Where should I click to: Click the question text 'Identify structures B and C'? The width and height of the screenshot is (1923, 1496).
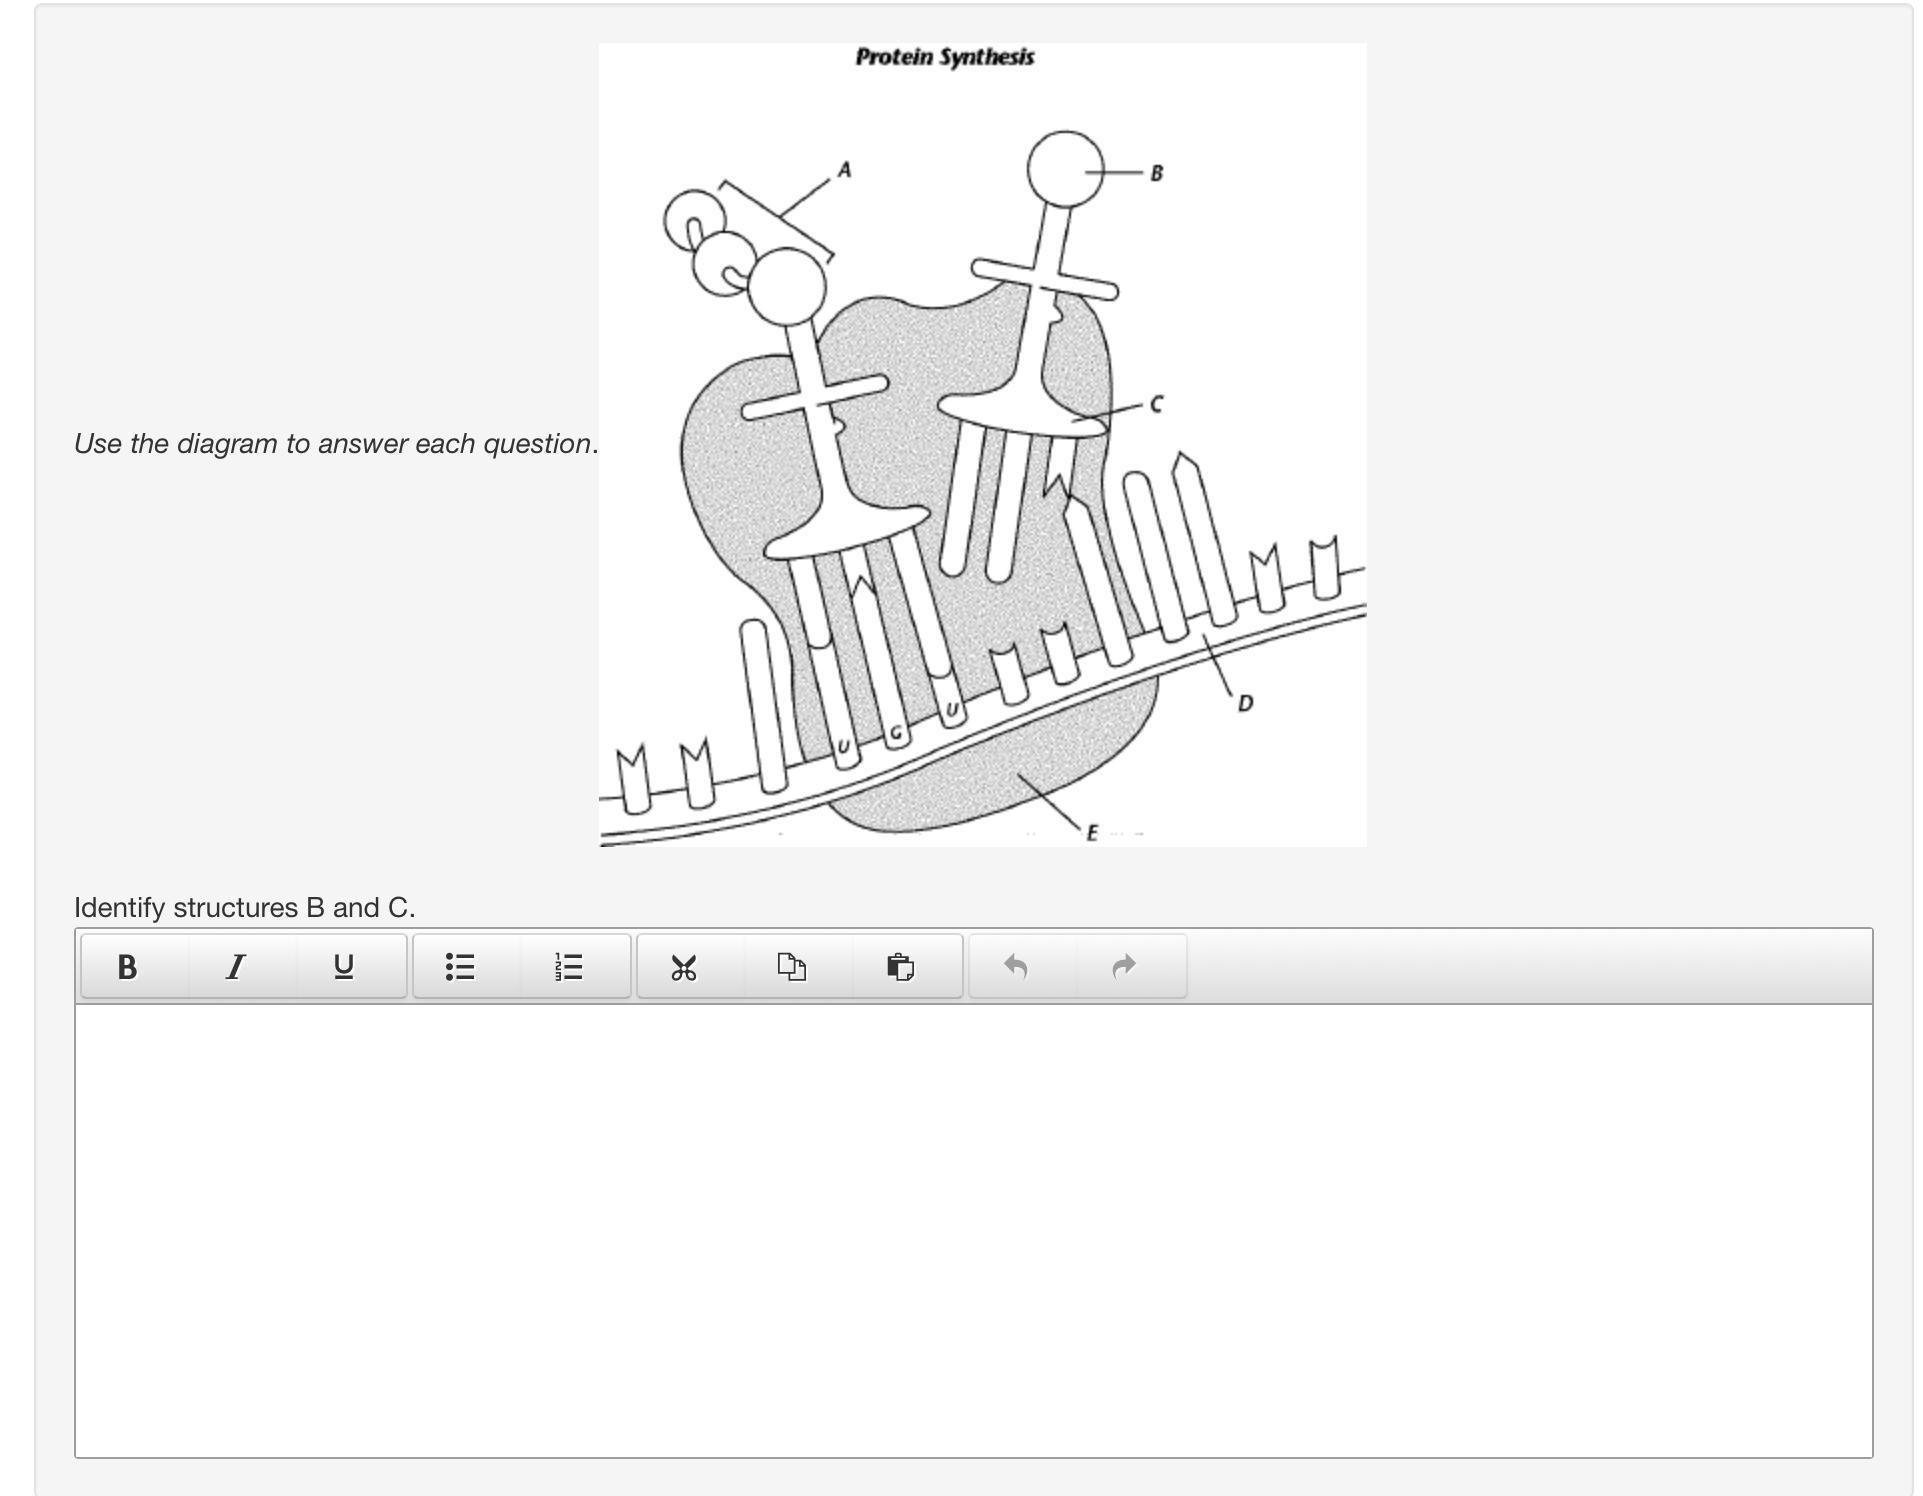tap(245, 907)
